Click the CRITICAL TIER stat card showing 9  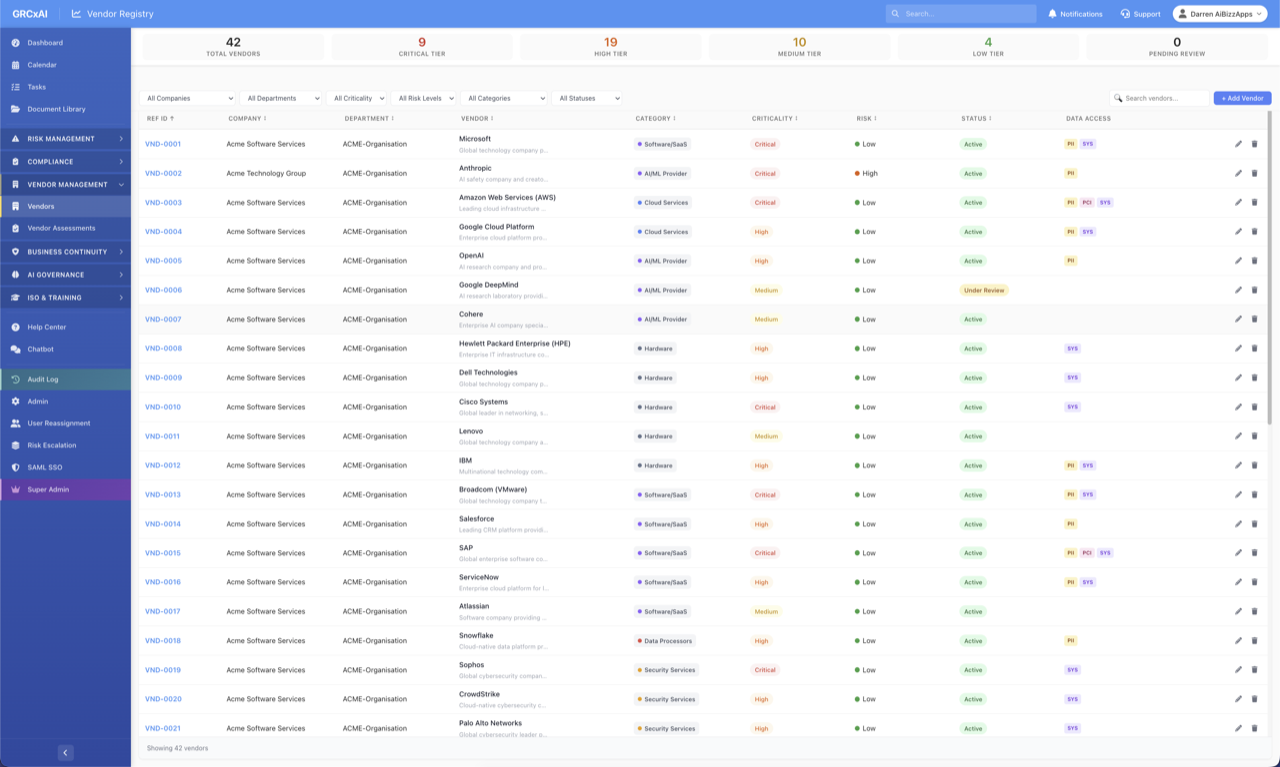[x=421, y=44]
